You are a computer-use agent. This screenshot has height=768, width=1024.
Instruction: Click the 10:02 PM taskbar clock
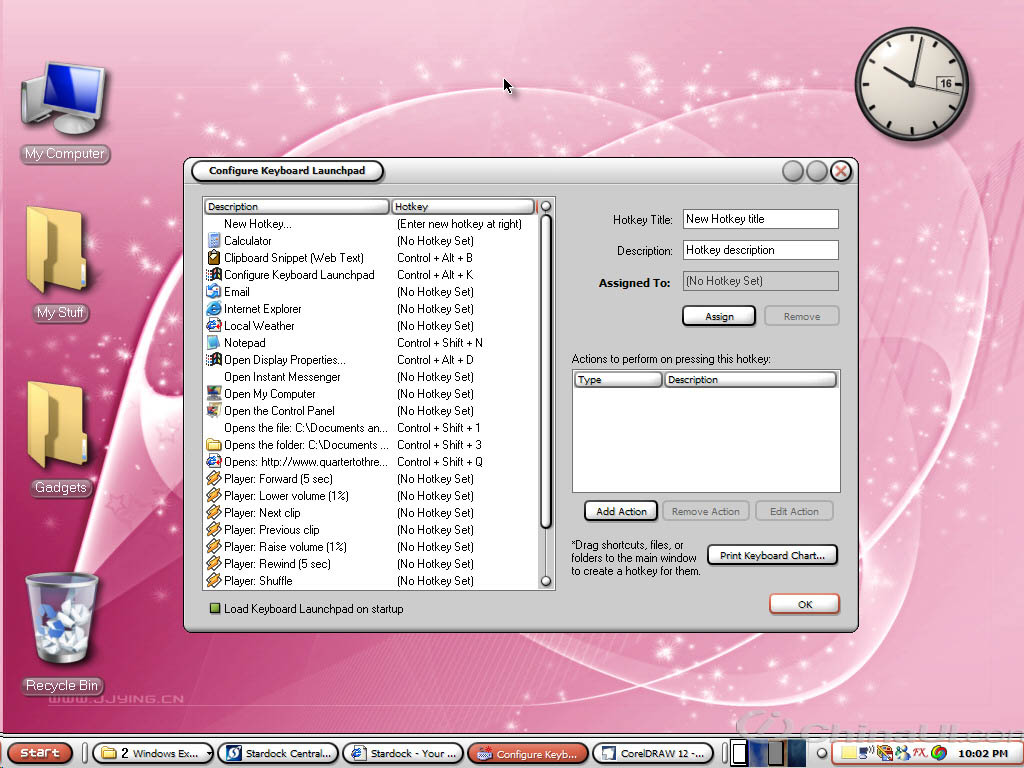coord(982,754)
